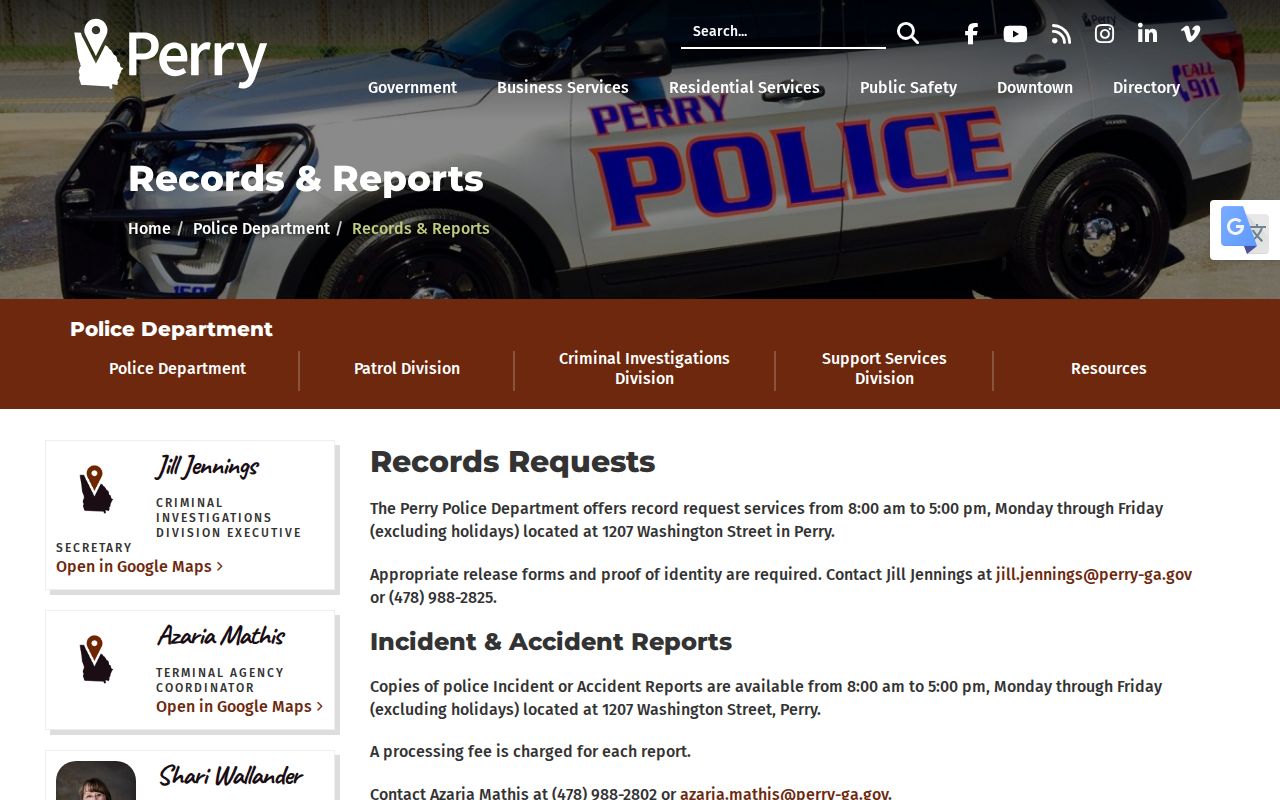Open the Facebook social icon
This screenshot has width=1280, height=800.
point(971,34)
